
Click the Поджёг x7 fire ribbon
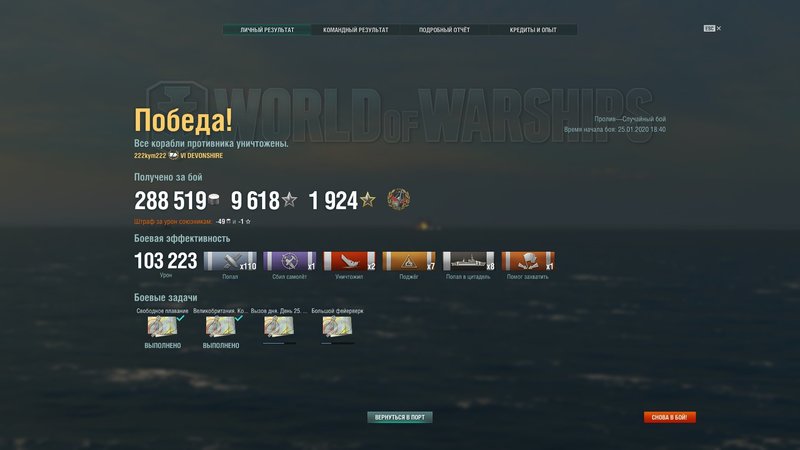pos(409,261)
